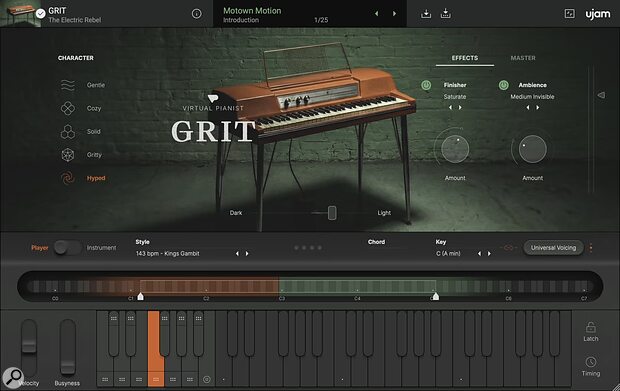Click the ujam logo
The image size is (620, 391).
[x=597, y=14]
